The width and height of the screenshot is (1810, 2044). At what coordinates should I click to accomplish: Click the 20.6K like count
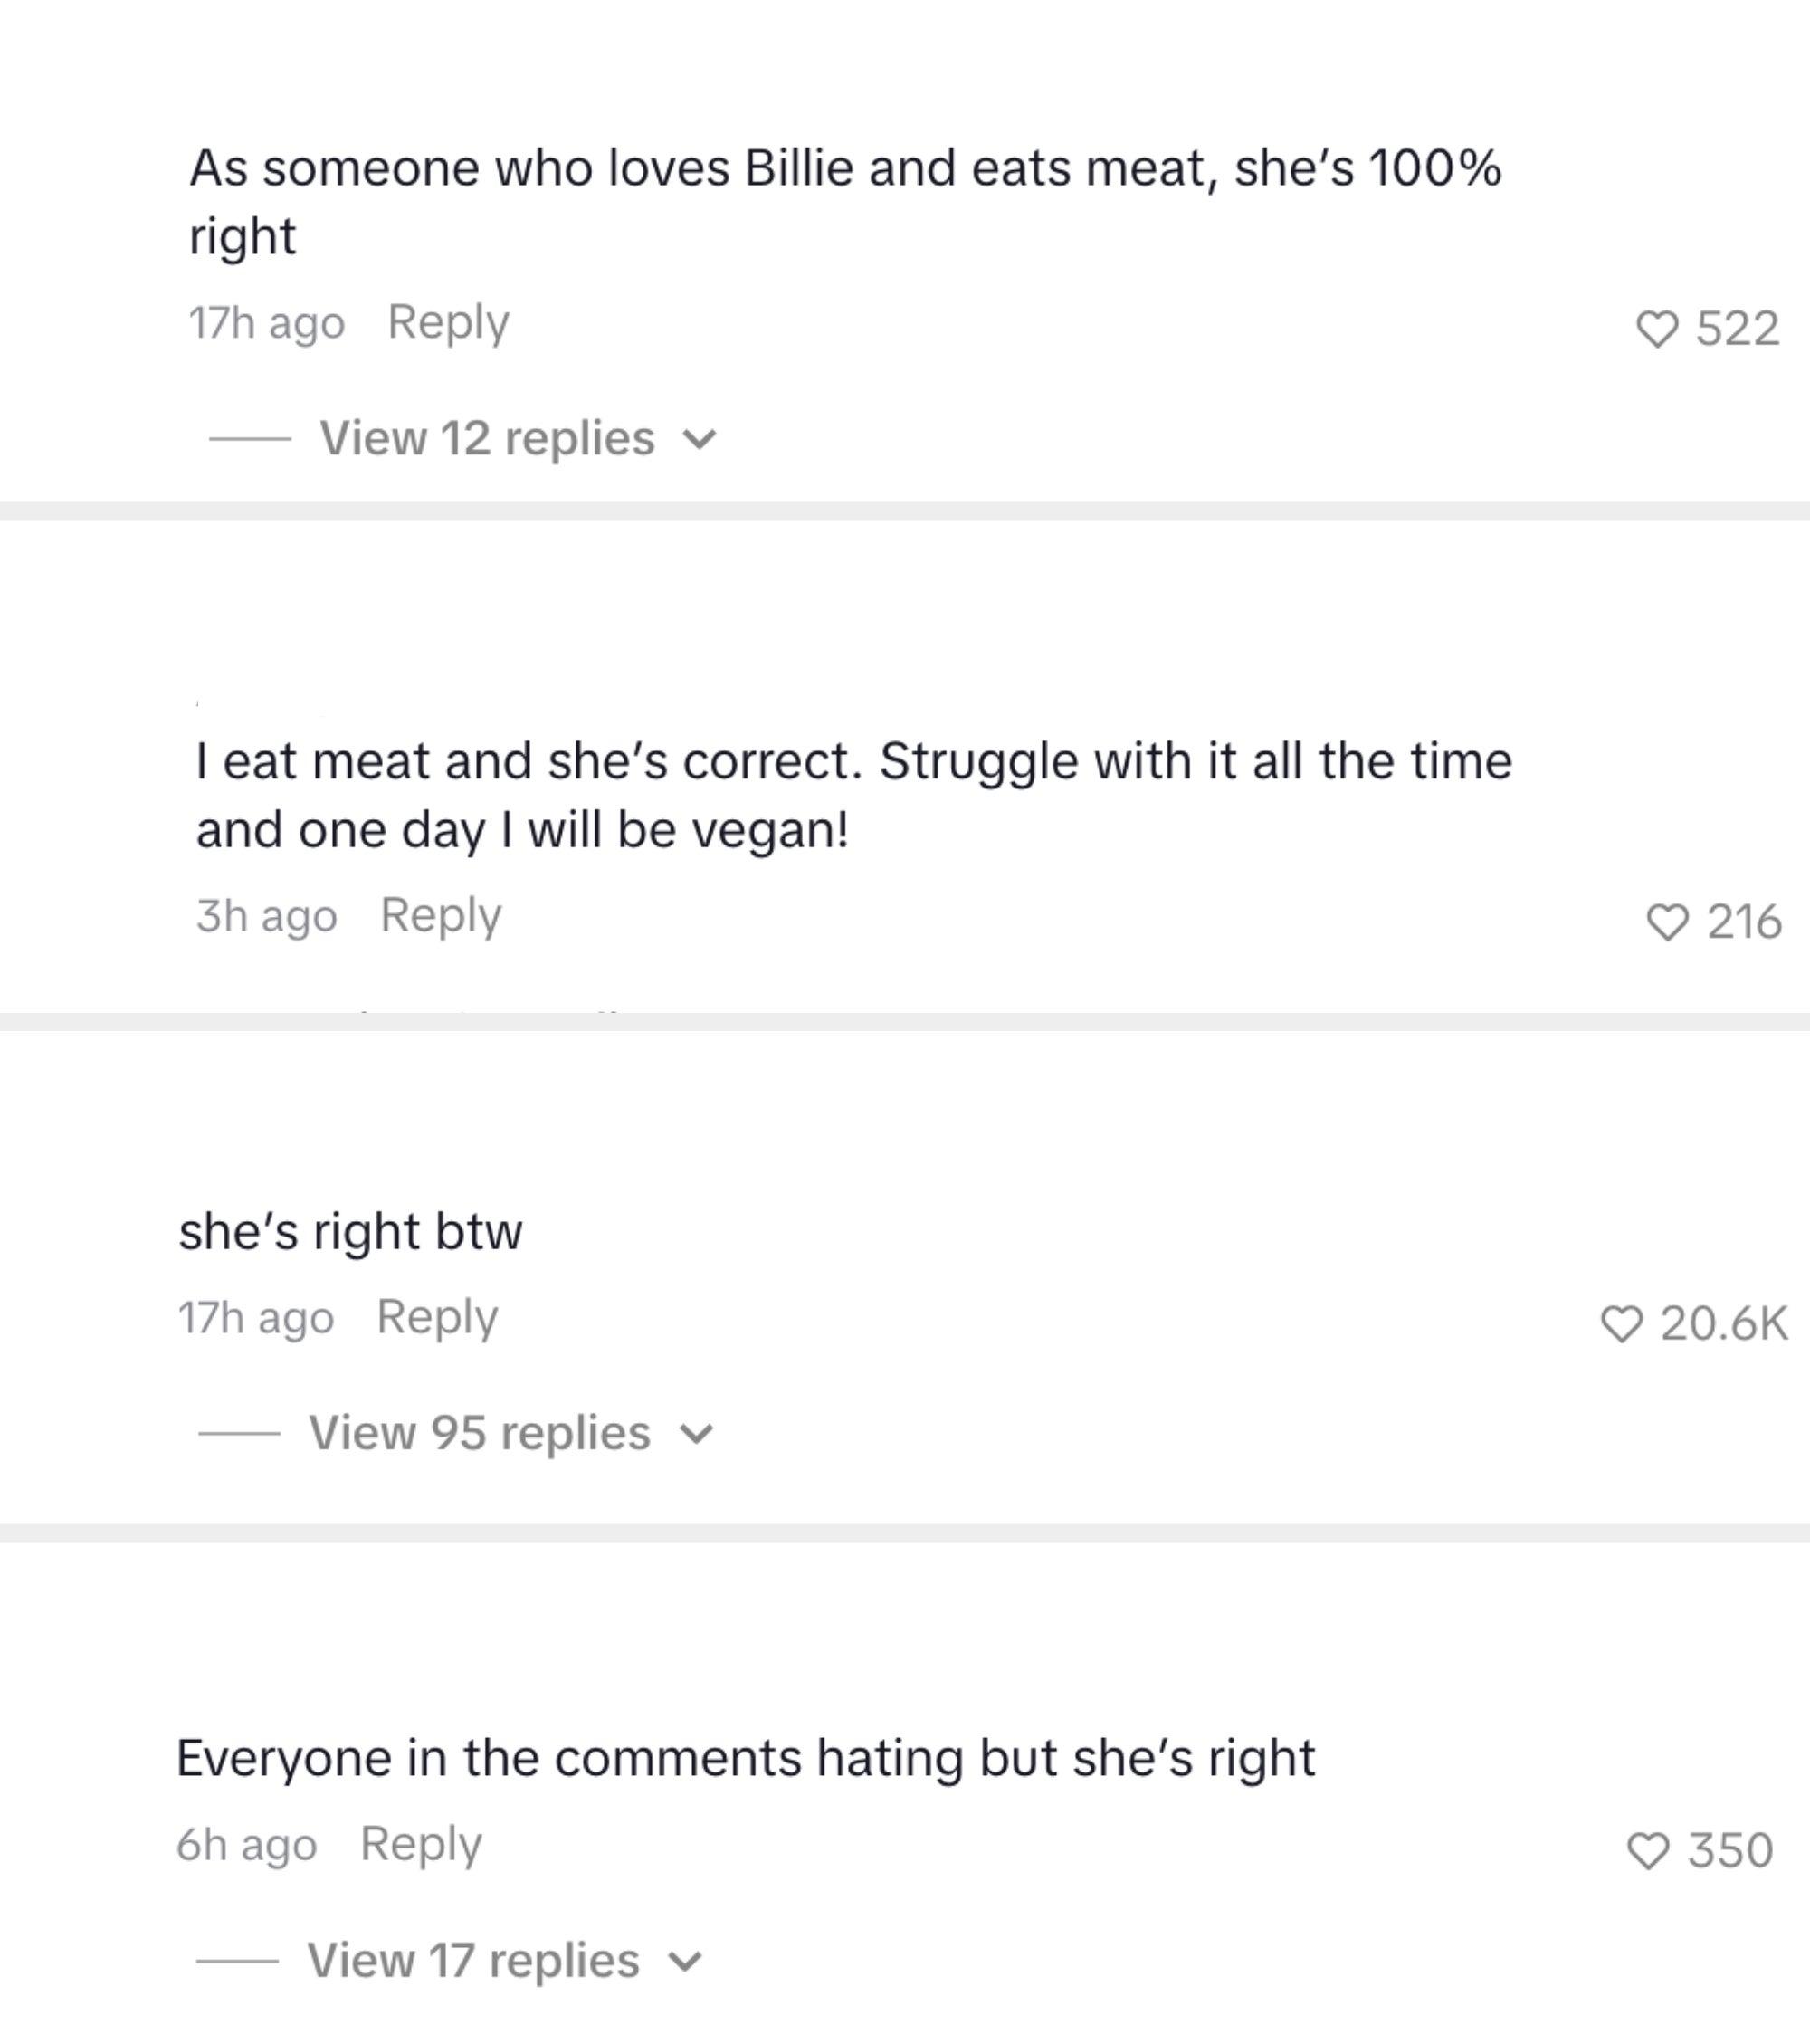(x=1723, y=1324)
